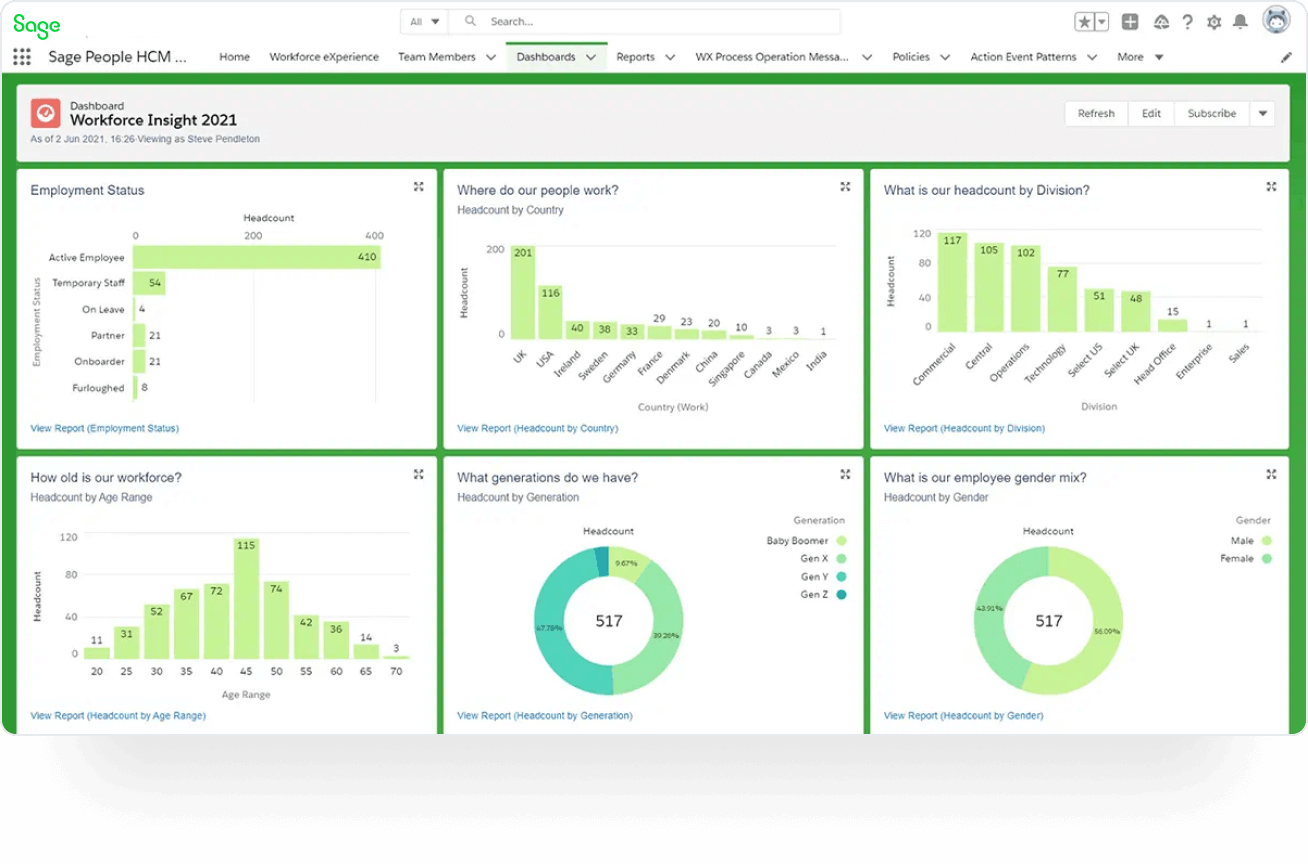1308x864 pixels.
Task: Open the Salesforce Setup gear icon
Action: click(1213, 21)
